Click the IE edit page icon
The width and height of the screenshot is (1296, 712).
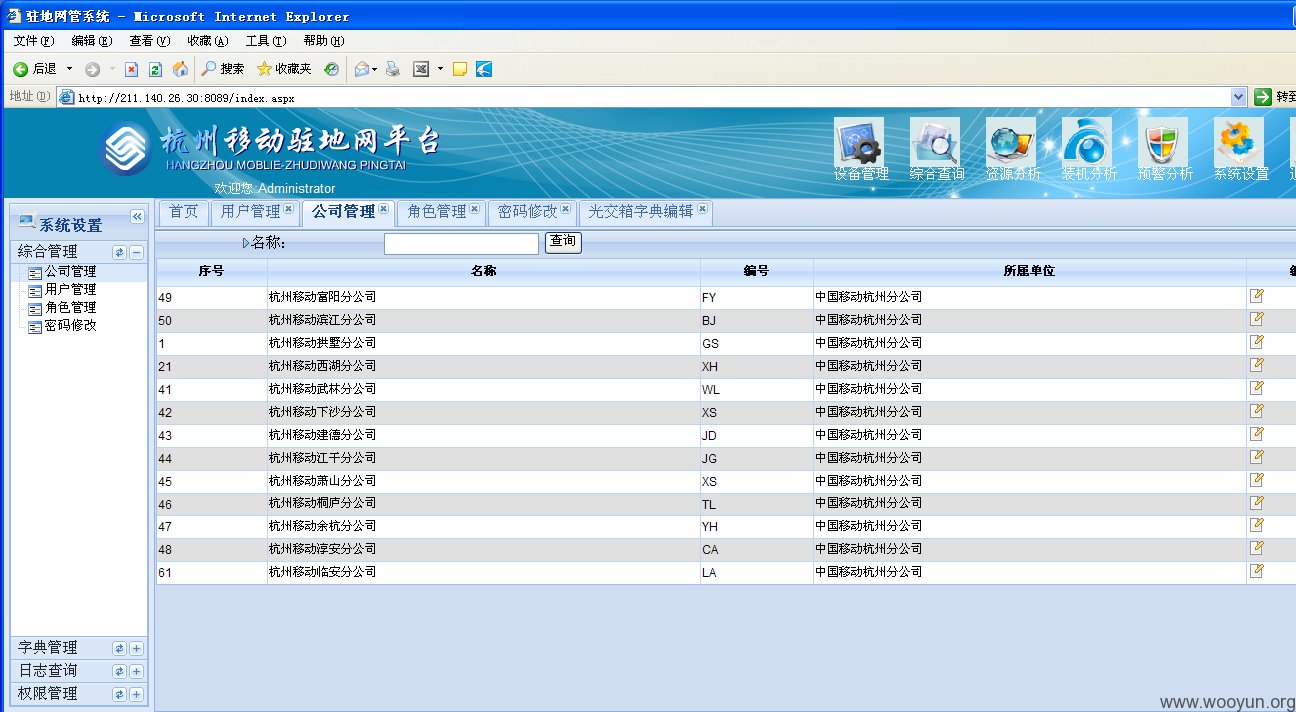(421, 69)
